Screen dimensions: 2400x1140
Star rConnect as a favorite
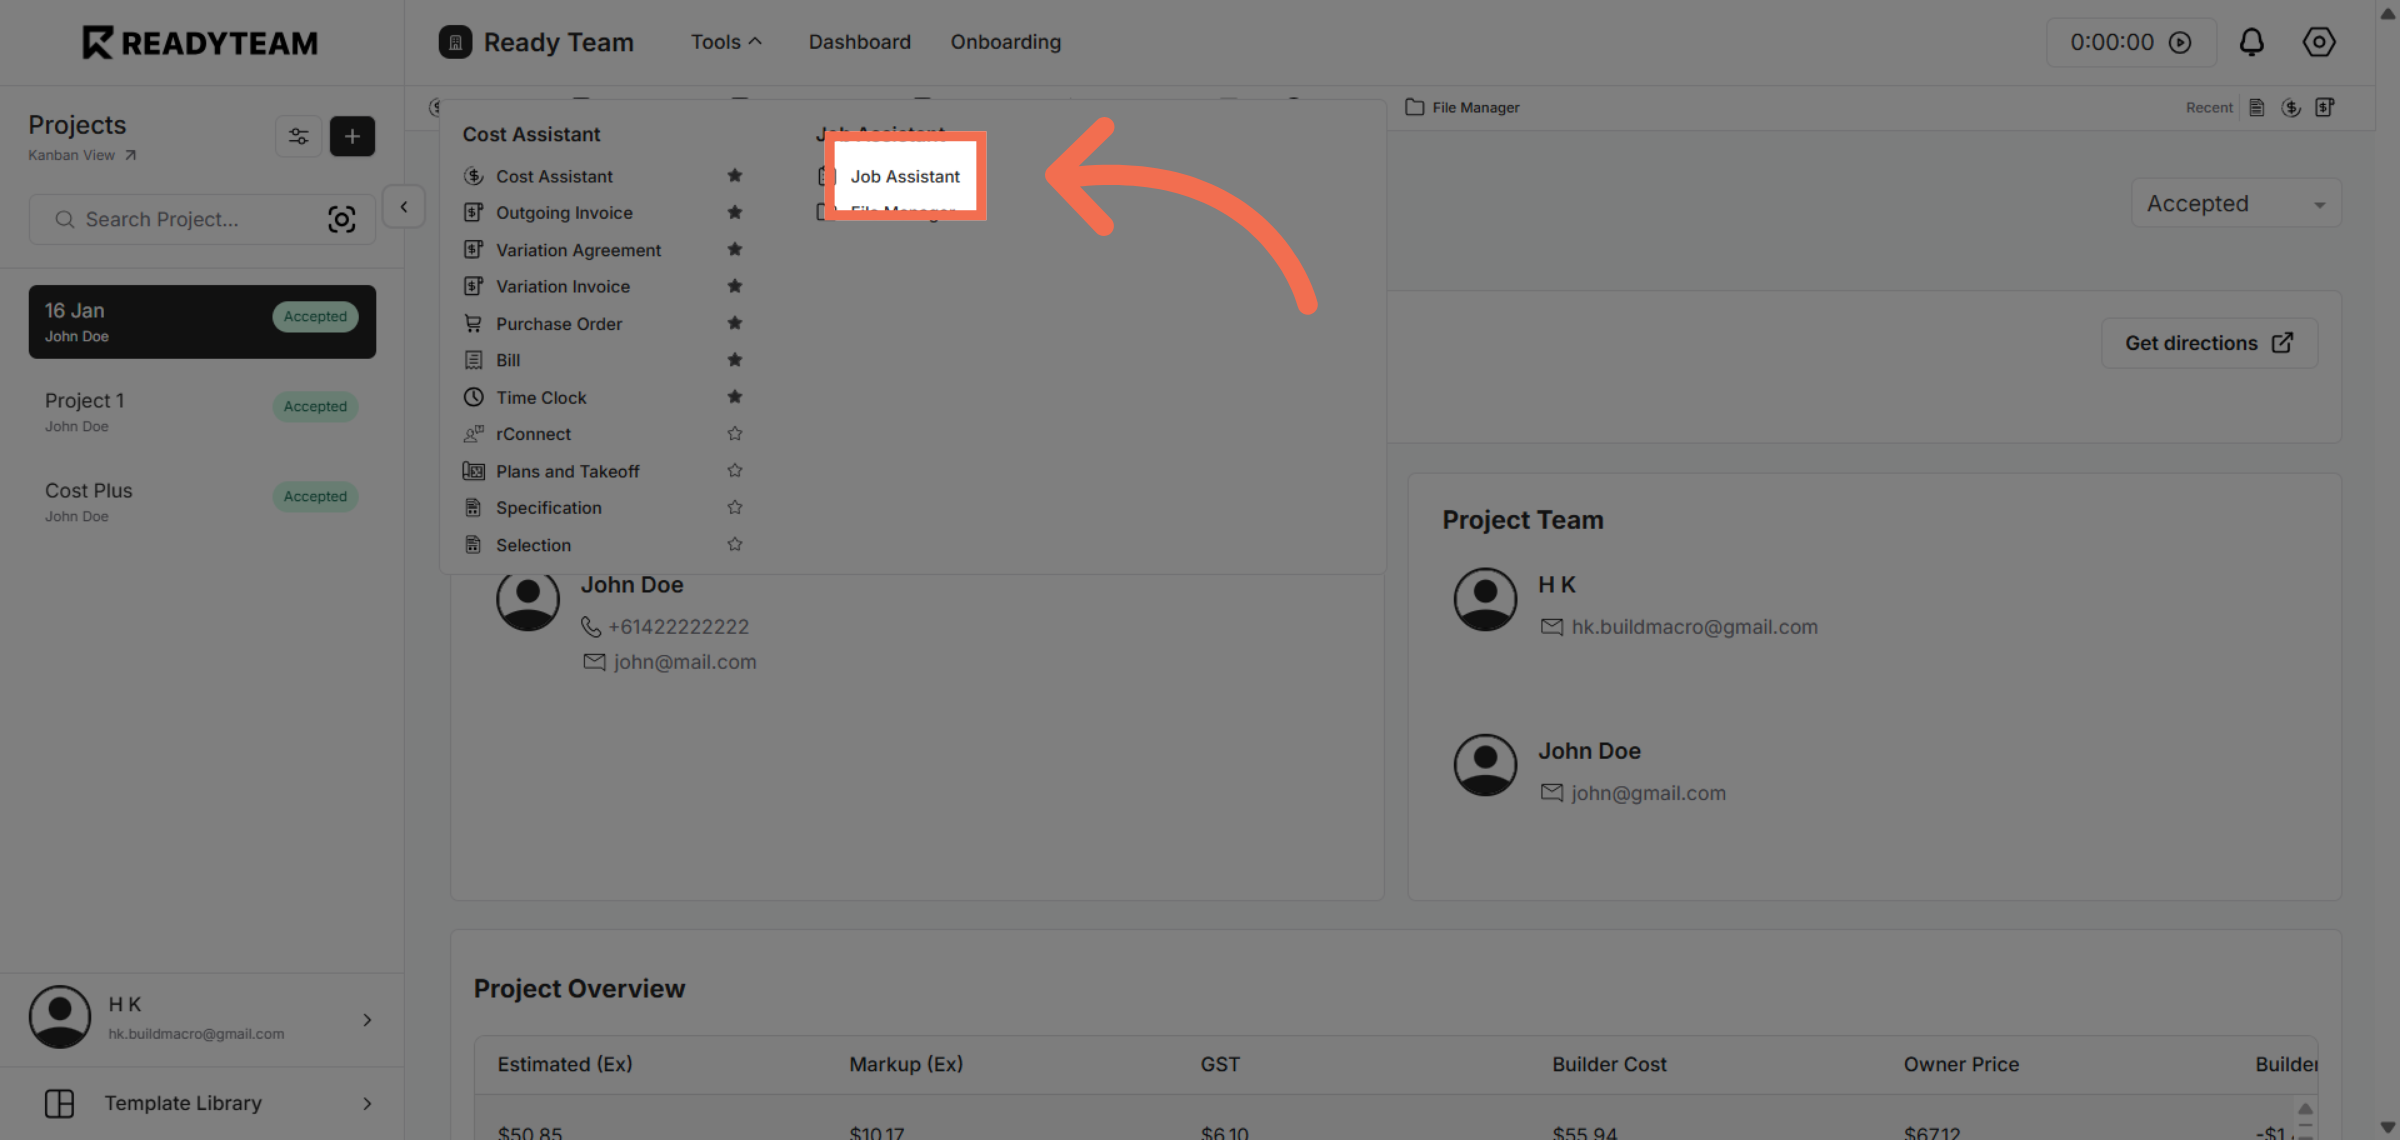[735, 433]
